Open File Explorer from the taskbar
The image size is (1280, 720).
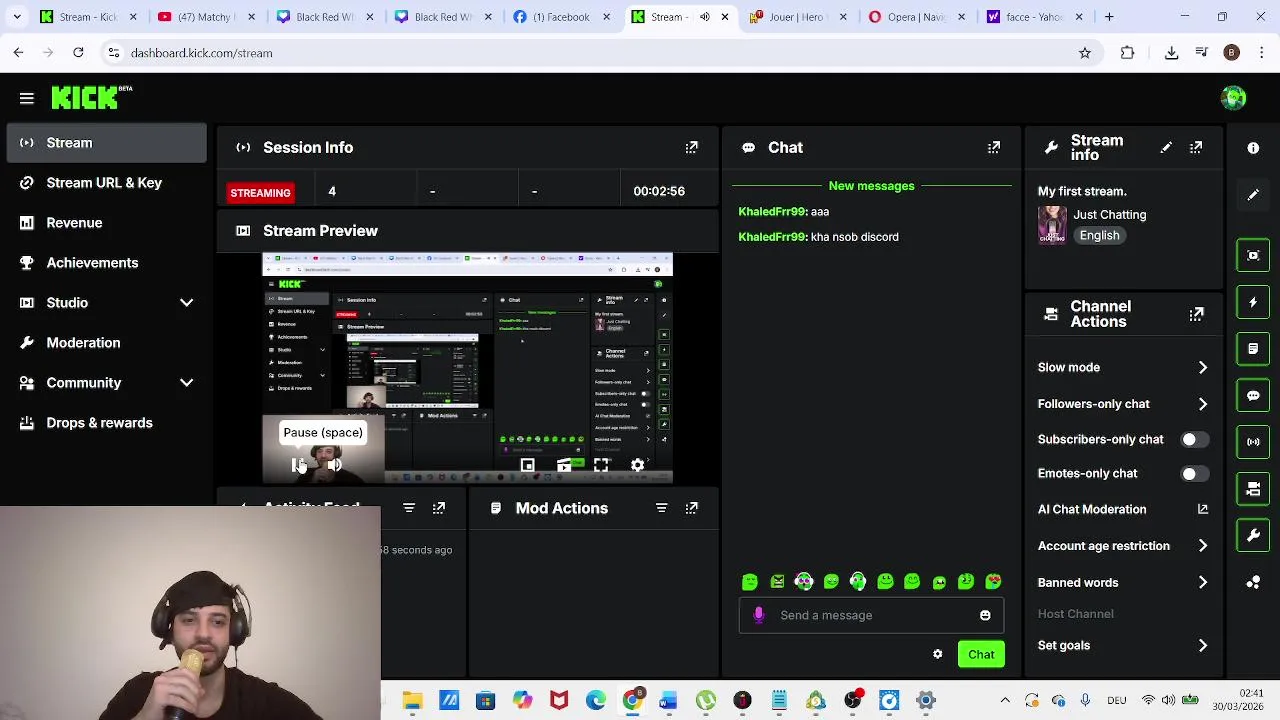[412, 701]
